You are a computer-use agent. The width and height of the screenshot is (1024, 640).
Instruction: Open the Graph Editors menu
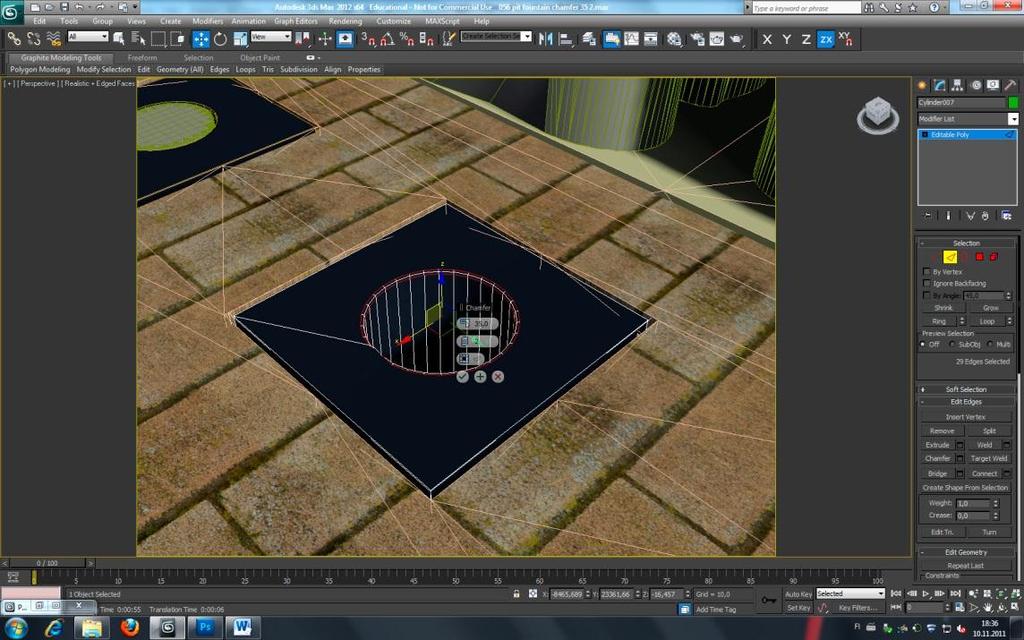(296, 21)
